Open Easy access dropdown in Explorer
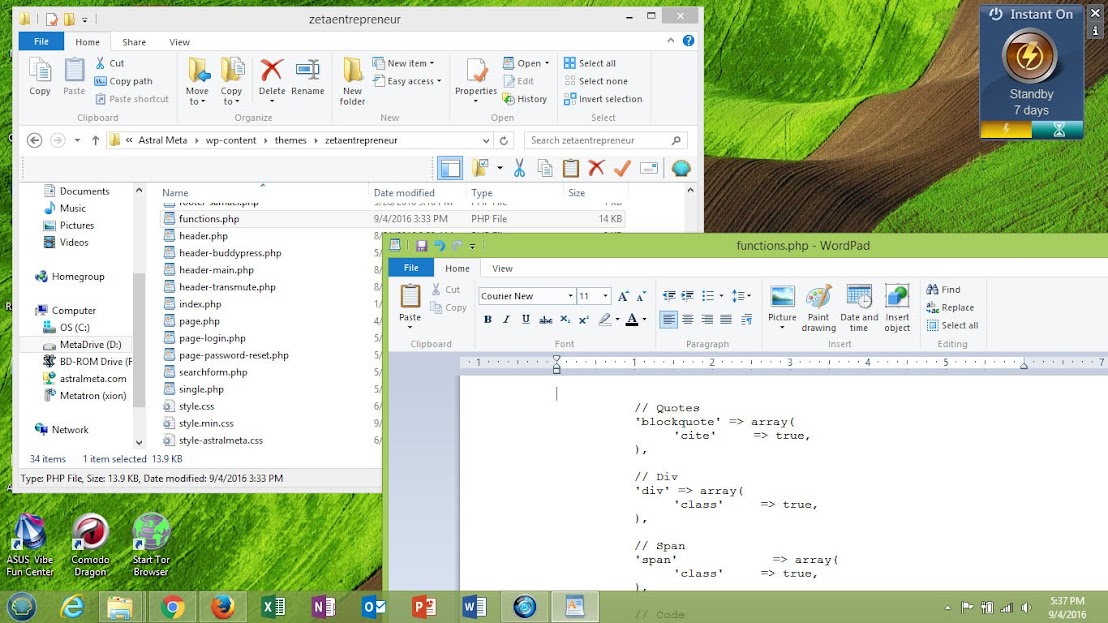Screen dimensions: 1108x623 pos(407,81)
